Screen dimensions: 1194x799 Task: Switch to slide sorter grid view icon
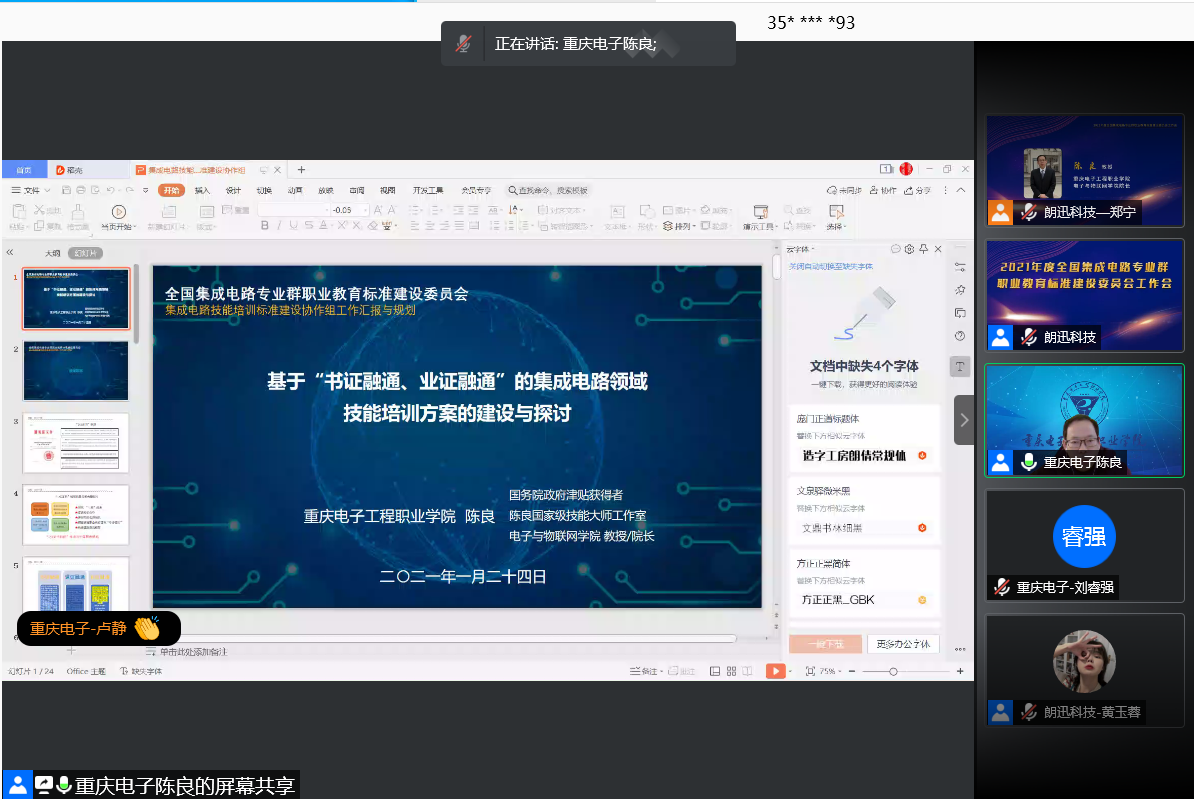732,671
